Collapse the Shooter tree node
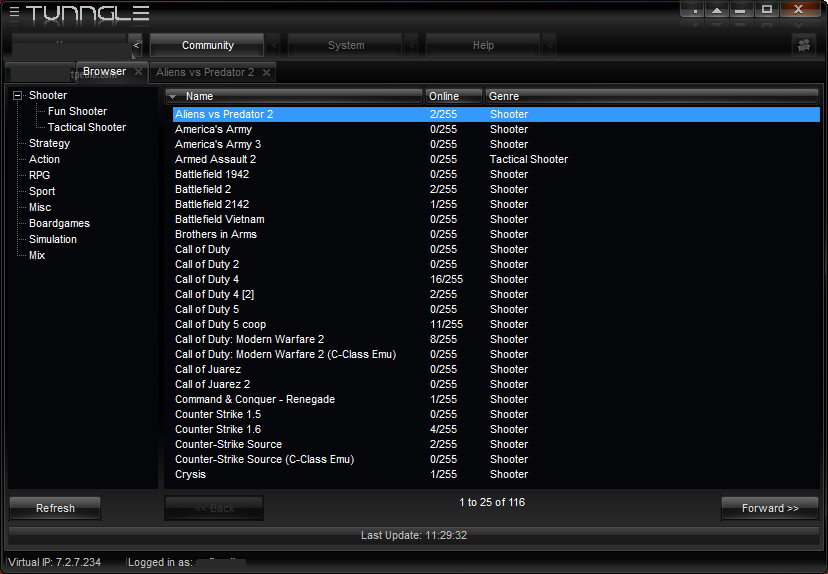The image size is (828, 574). tap(17, 96)
